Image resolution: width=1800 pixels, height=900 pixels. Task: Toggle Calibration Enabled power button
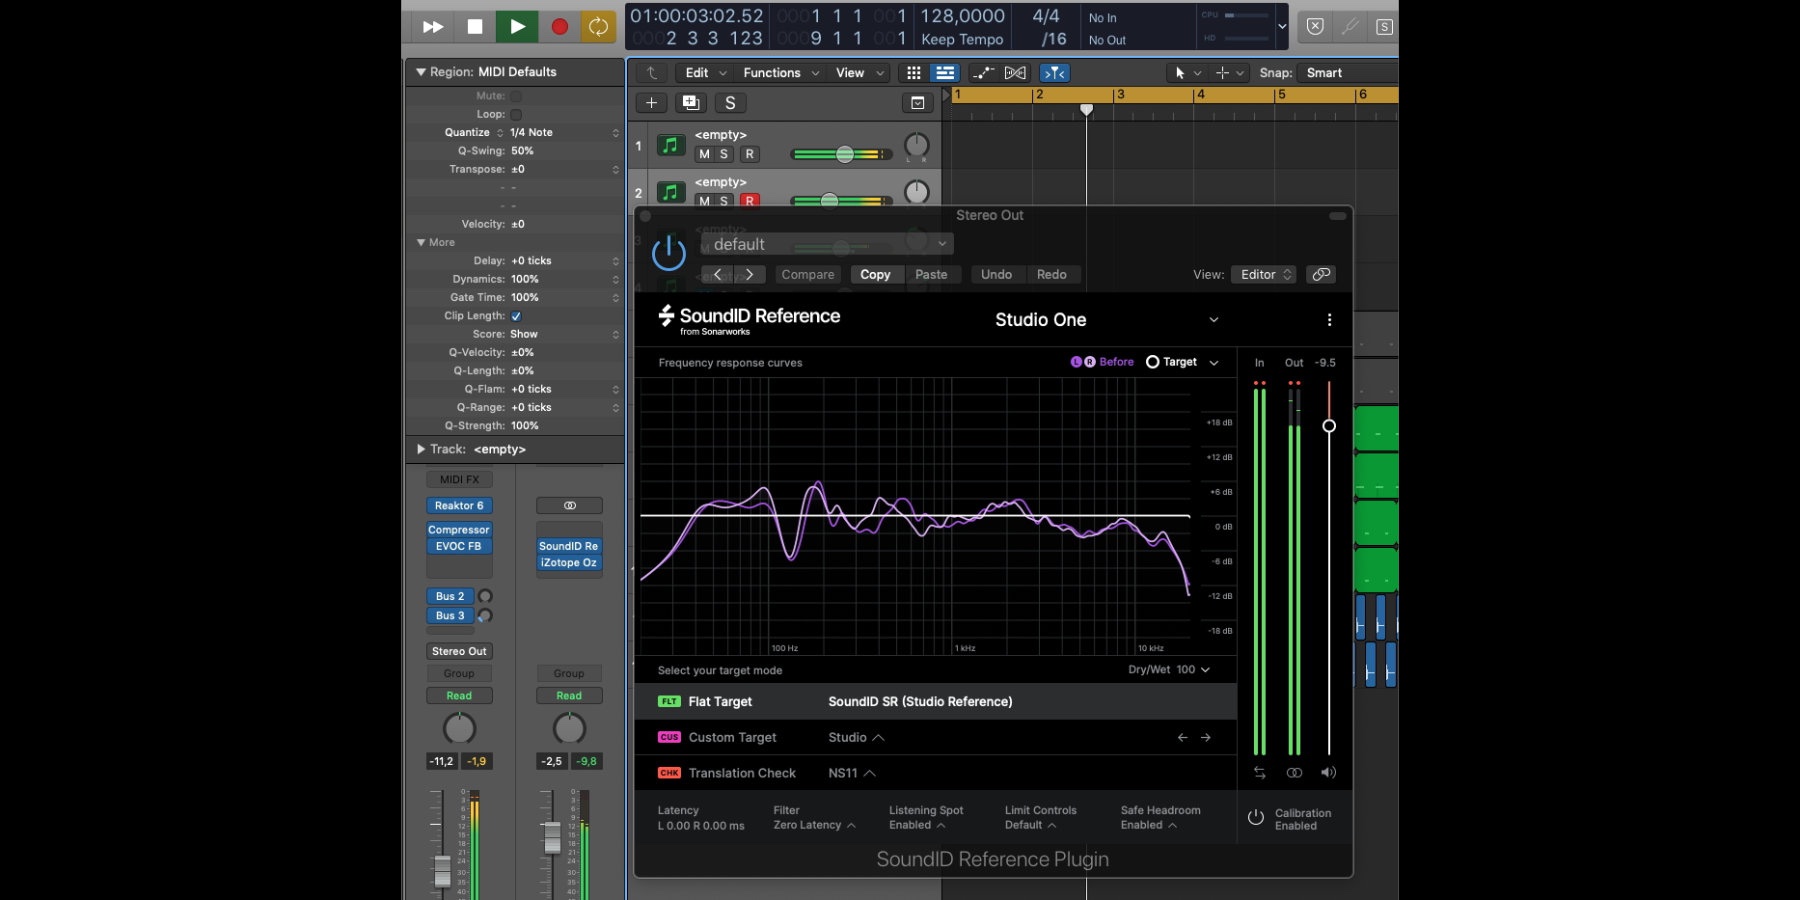point(1256,818)
